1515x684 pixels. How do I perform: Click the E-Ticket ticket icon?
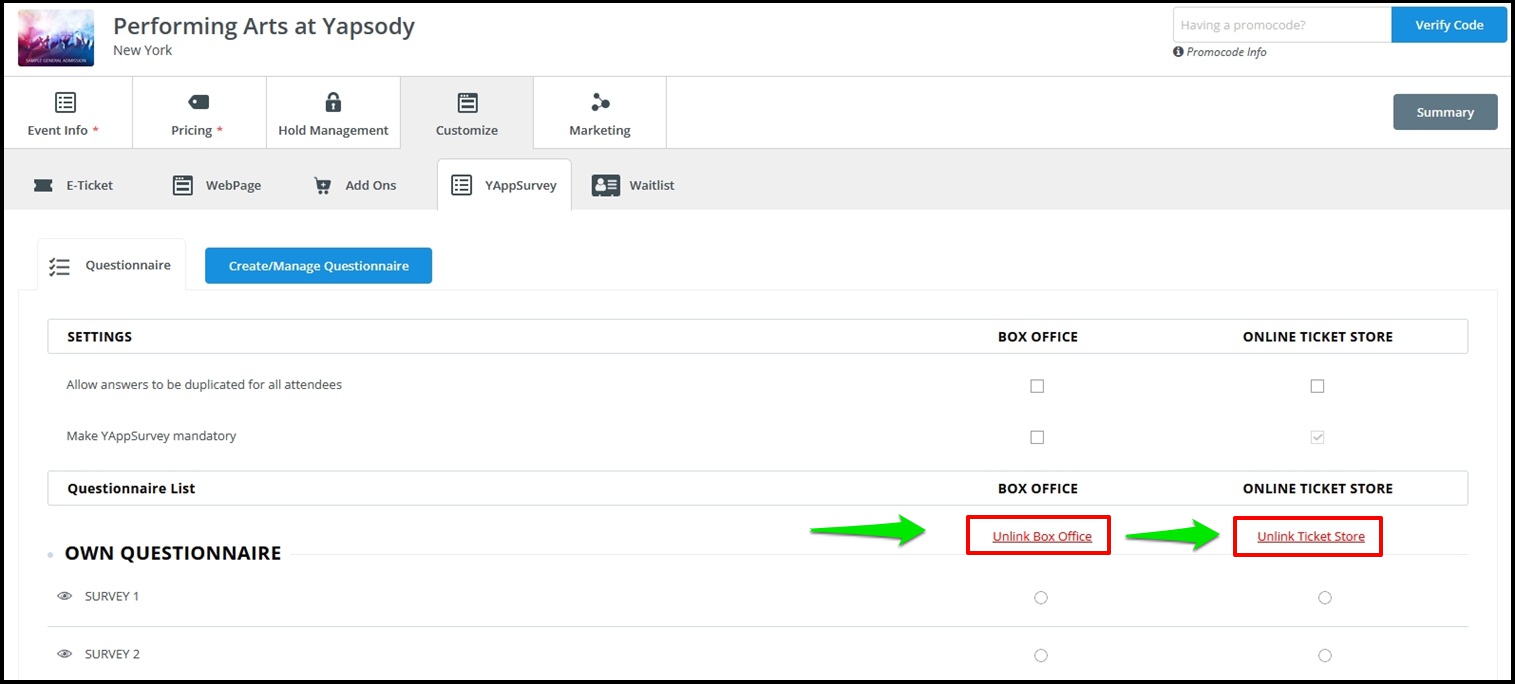click(43, 185)
